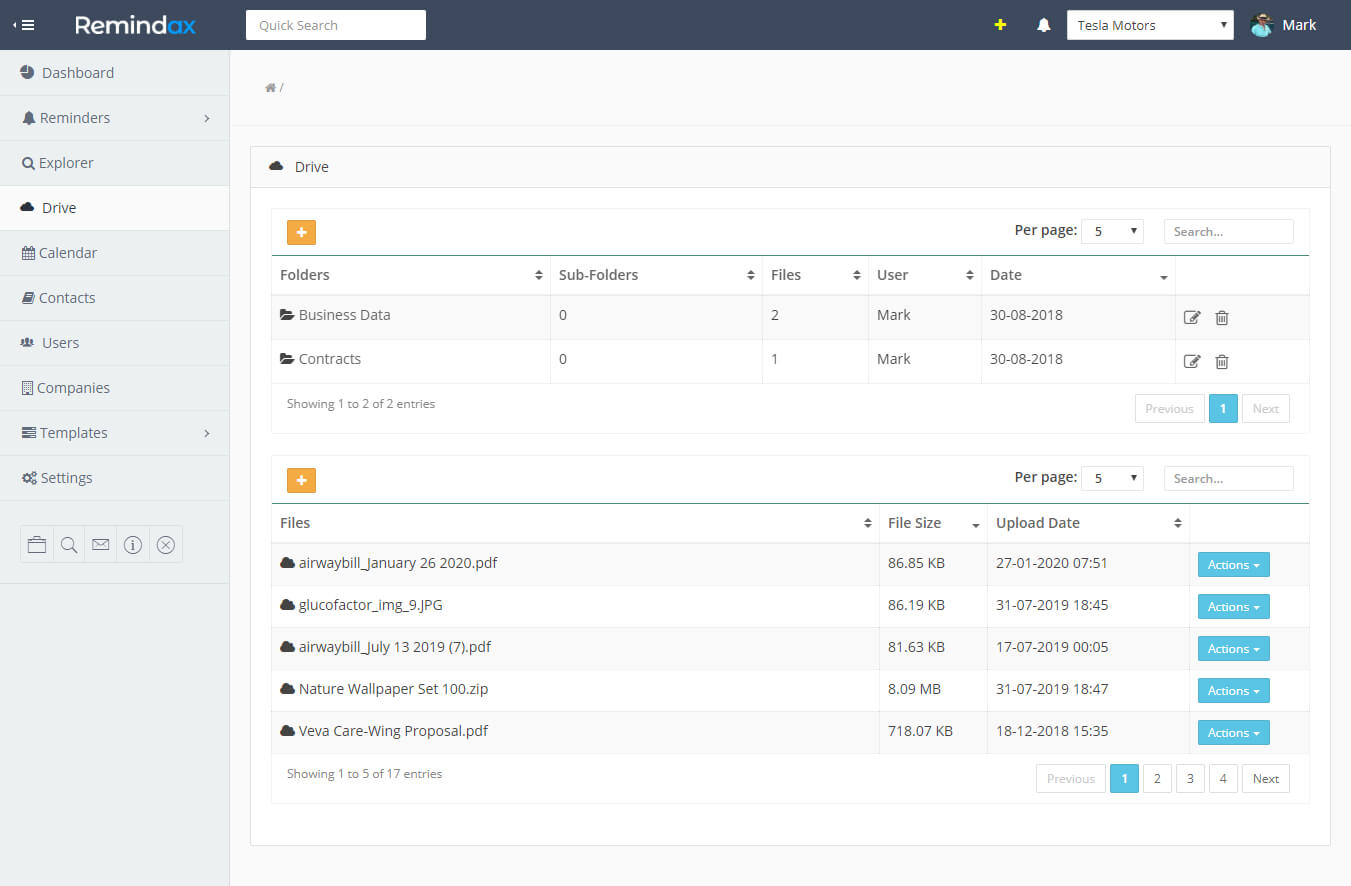
Task: Add a new folder with orange plus
Action: [x=301, y=232]
